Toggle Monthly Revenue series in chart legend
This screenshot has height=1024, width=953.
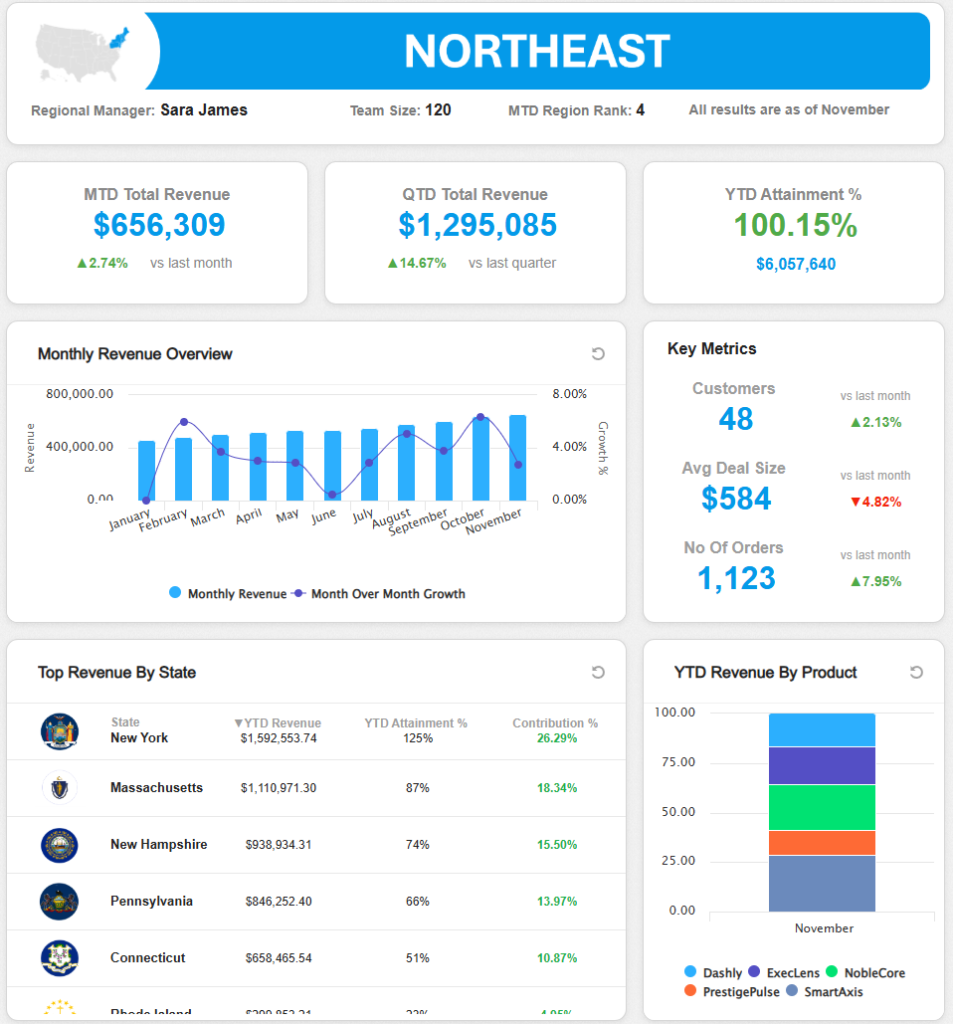(x=227, y=594)
